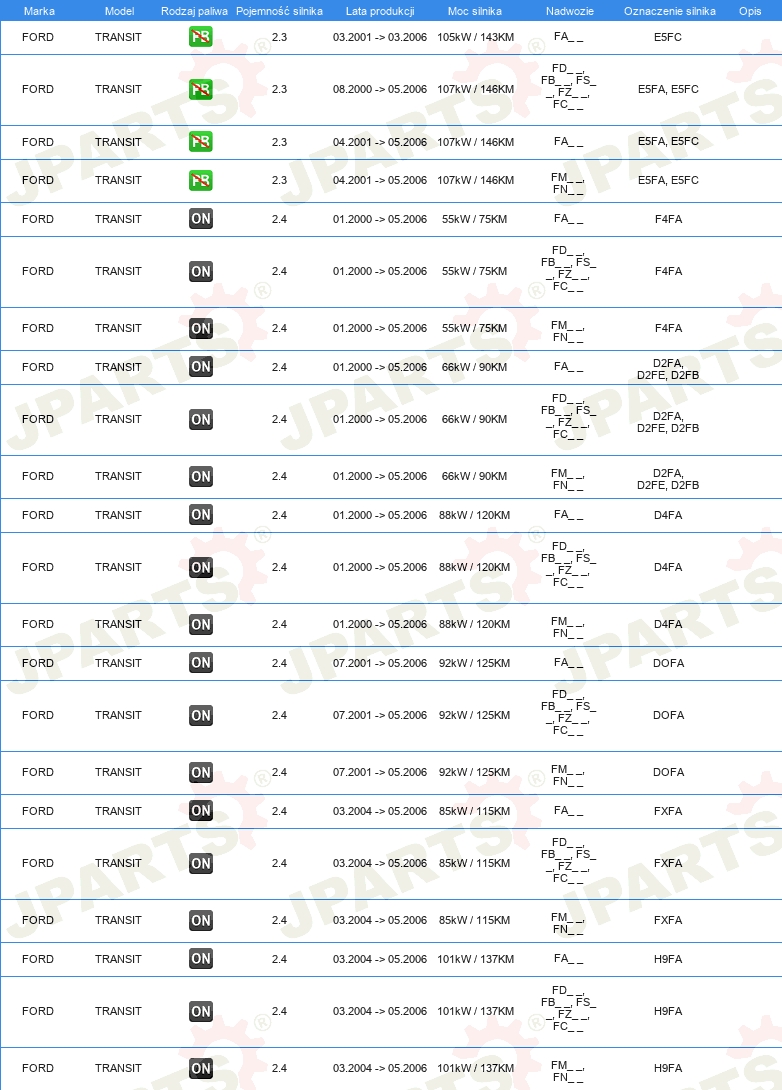Select 03.2004 -> 05.2006 in the H9FA FA__ row
This screenshot has height=1090, width=782.
pyautogui.click(x=380, y=959)
